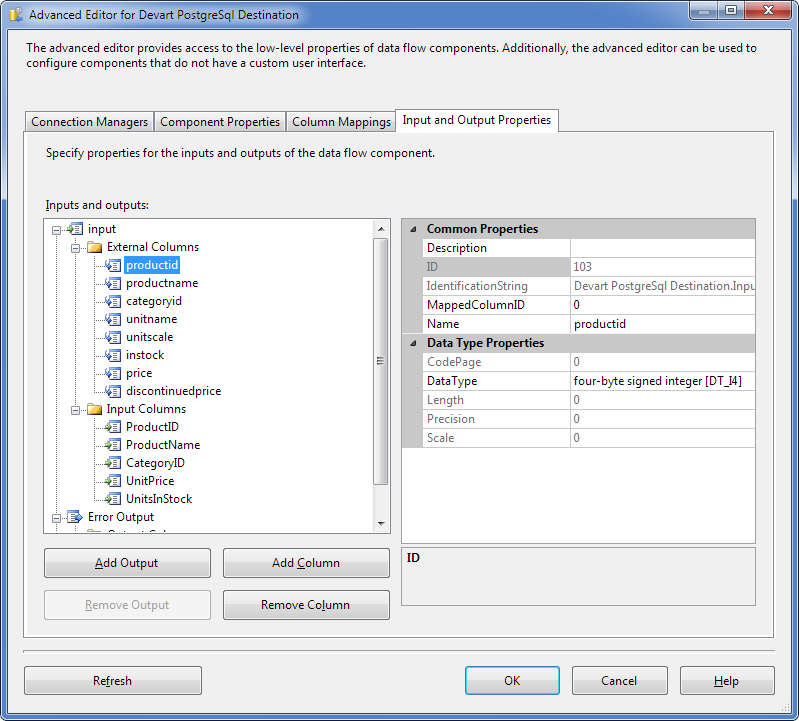Click the Refresh button
Image resolution: width=799 pixels, height=721 pixels.
[112, 681]
